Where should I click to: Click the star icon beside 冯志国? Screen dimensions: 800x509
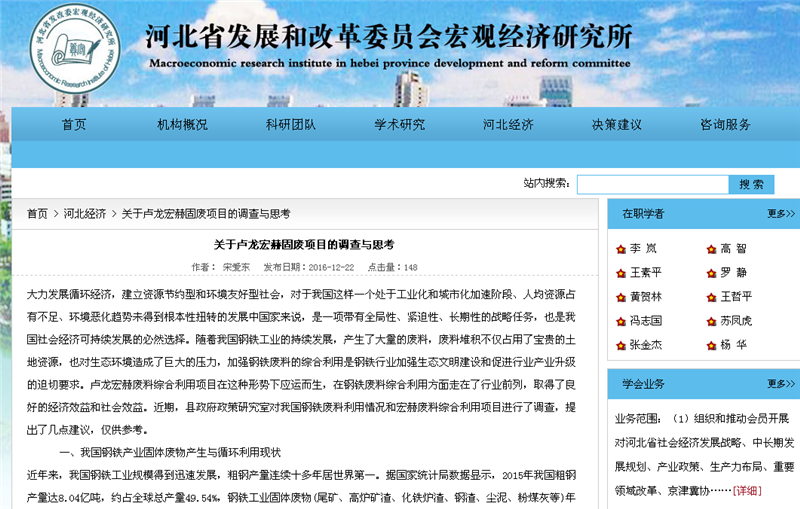(621, 321)
